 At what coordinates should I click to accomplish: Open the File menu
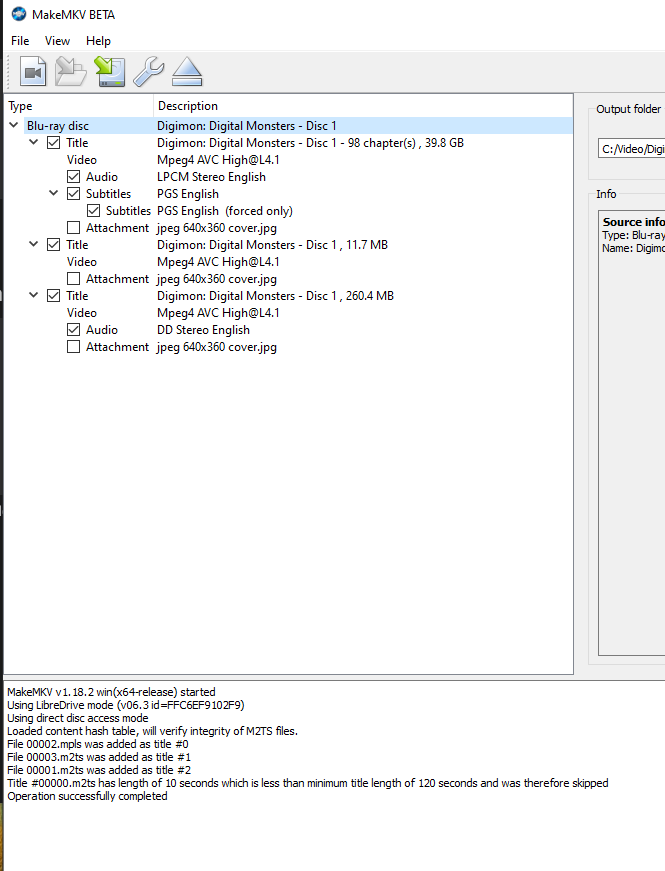20,41
